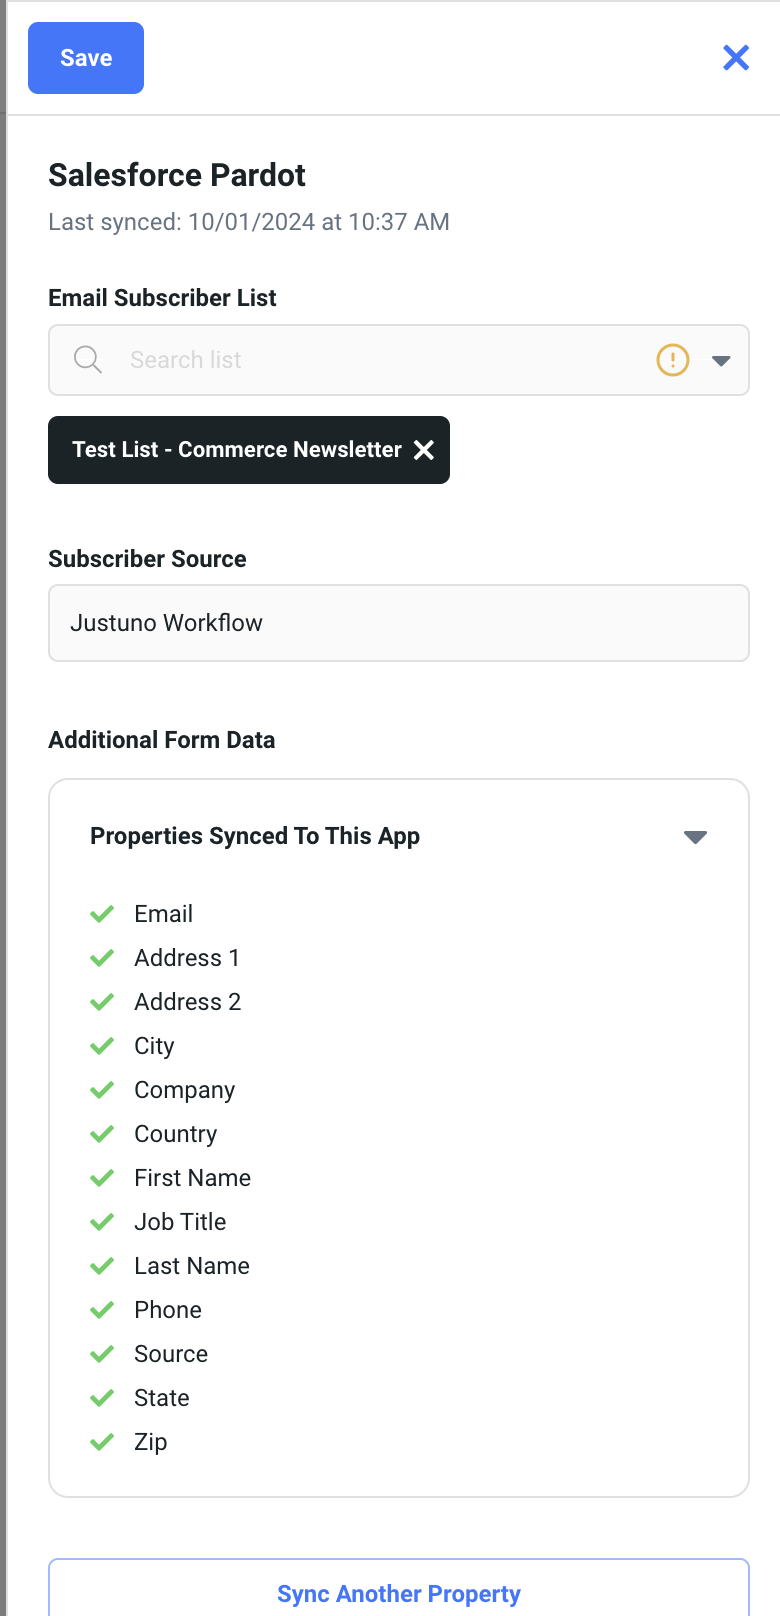Viewport: 780px width, 1616px height.
Task: Remove Test List - Commerce Newsletter tag
Action: [x=424, y=450]
